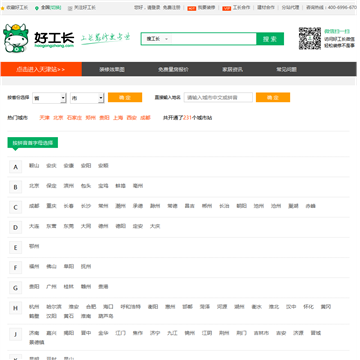Click the red HOT badge icon
Viewport: 360px width, 360px height.
[192, 8]
